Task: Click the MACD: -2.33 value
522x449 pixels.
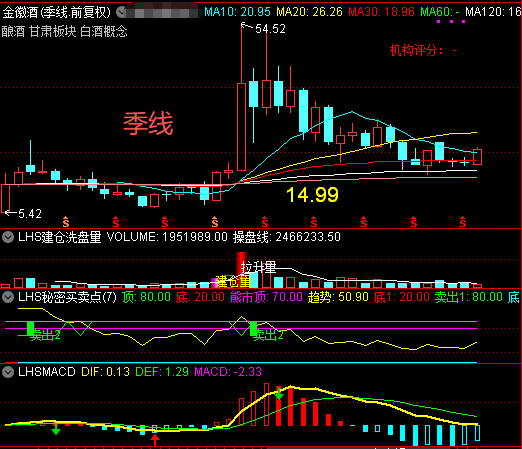Action: pos(228,372)
